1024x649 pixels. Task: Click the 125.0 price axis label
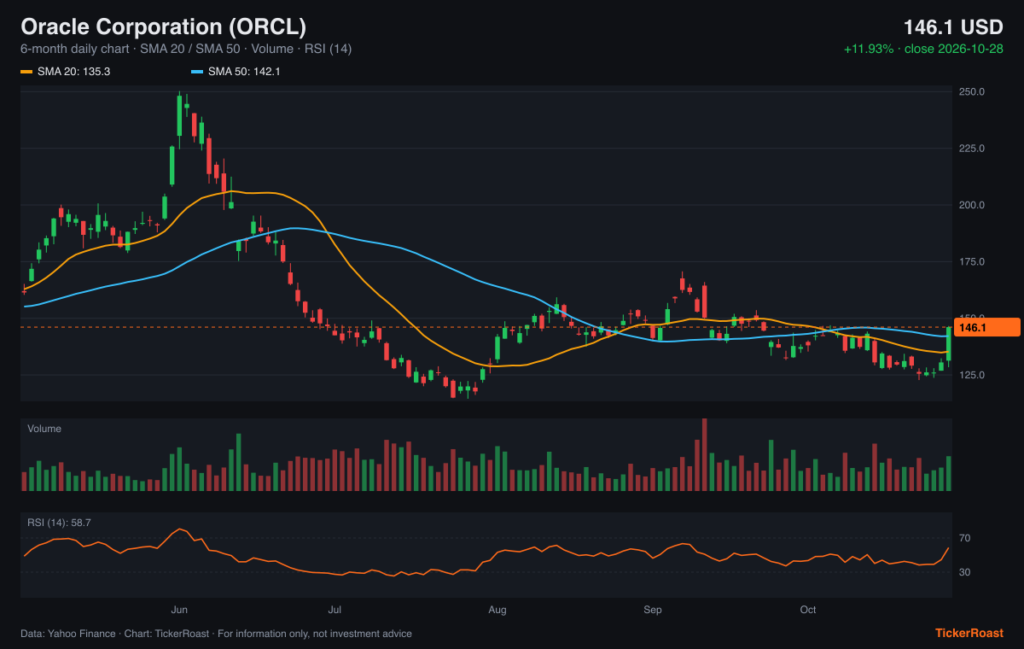(972, 375)
